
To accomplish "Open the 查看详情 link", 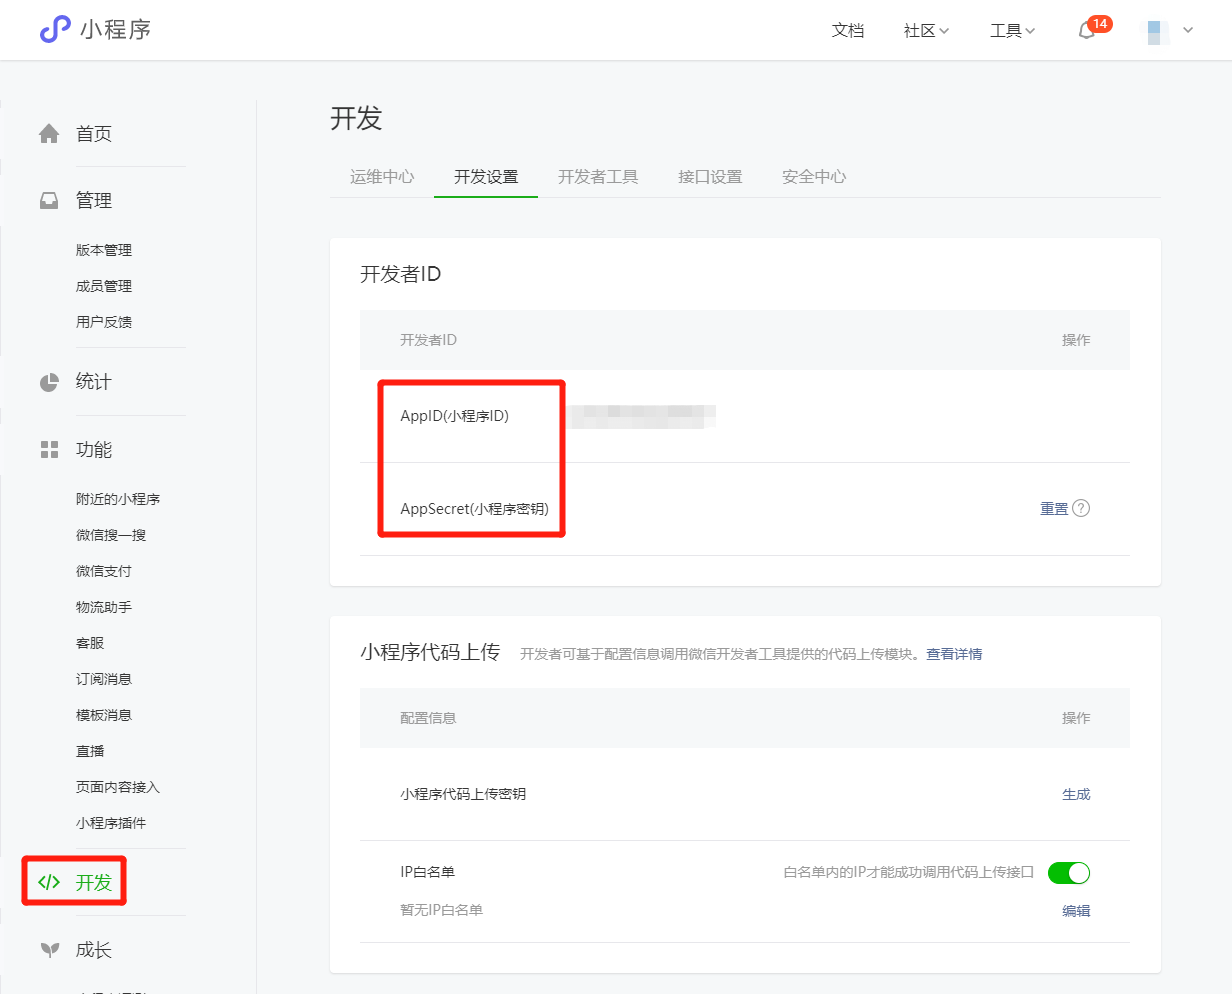I will point(954,654).
